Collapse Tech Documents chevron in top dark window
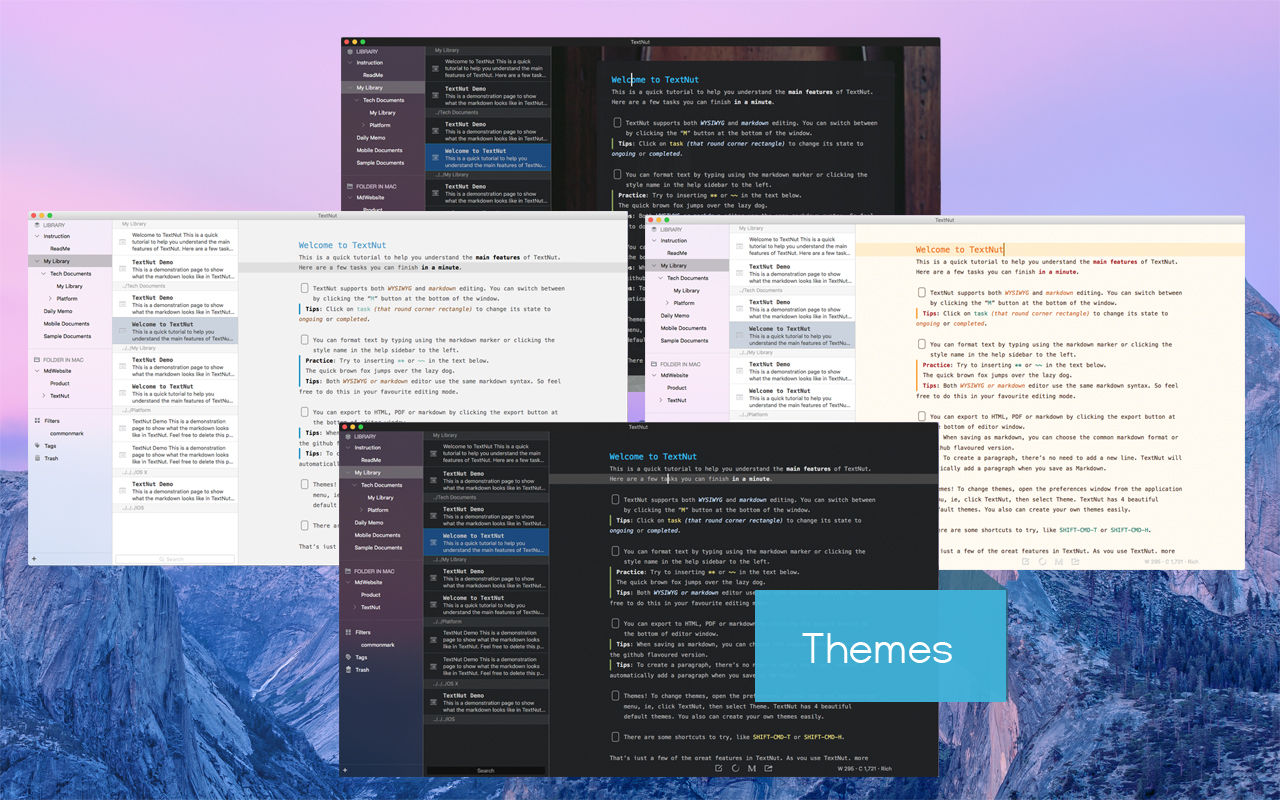The height and width of the screenshot is (800, 1280). [358, 100]
